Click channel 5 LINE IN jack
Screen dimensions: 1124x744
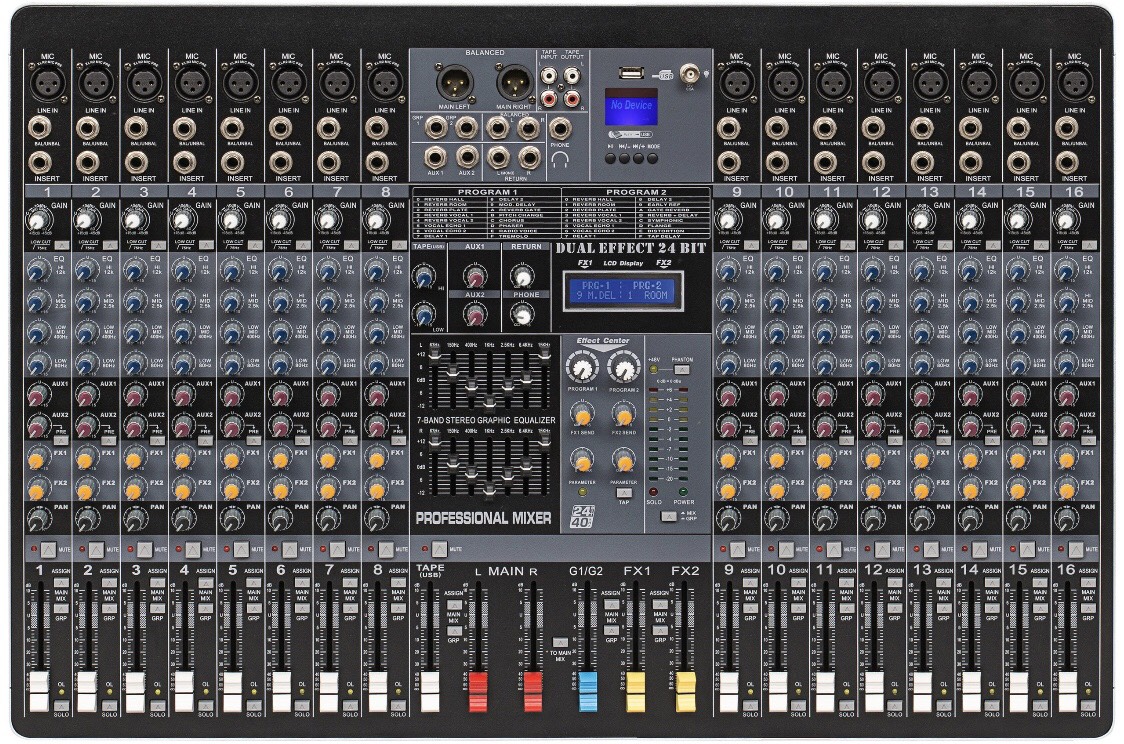pos(232,129)
